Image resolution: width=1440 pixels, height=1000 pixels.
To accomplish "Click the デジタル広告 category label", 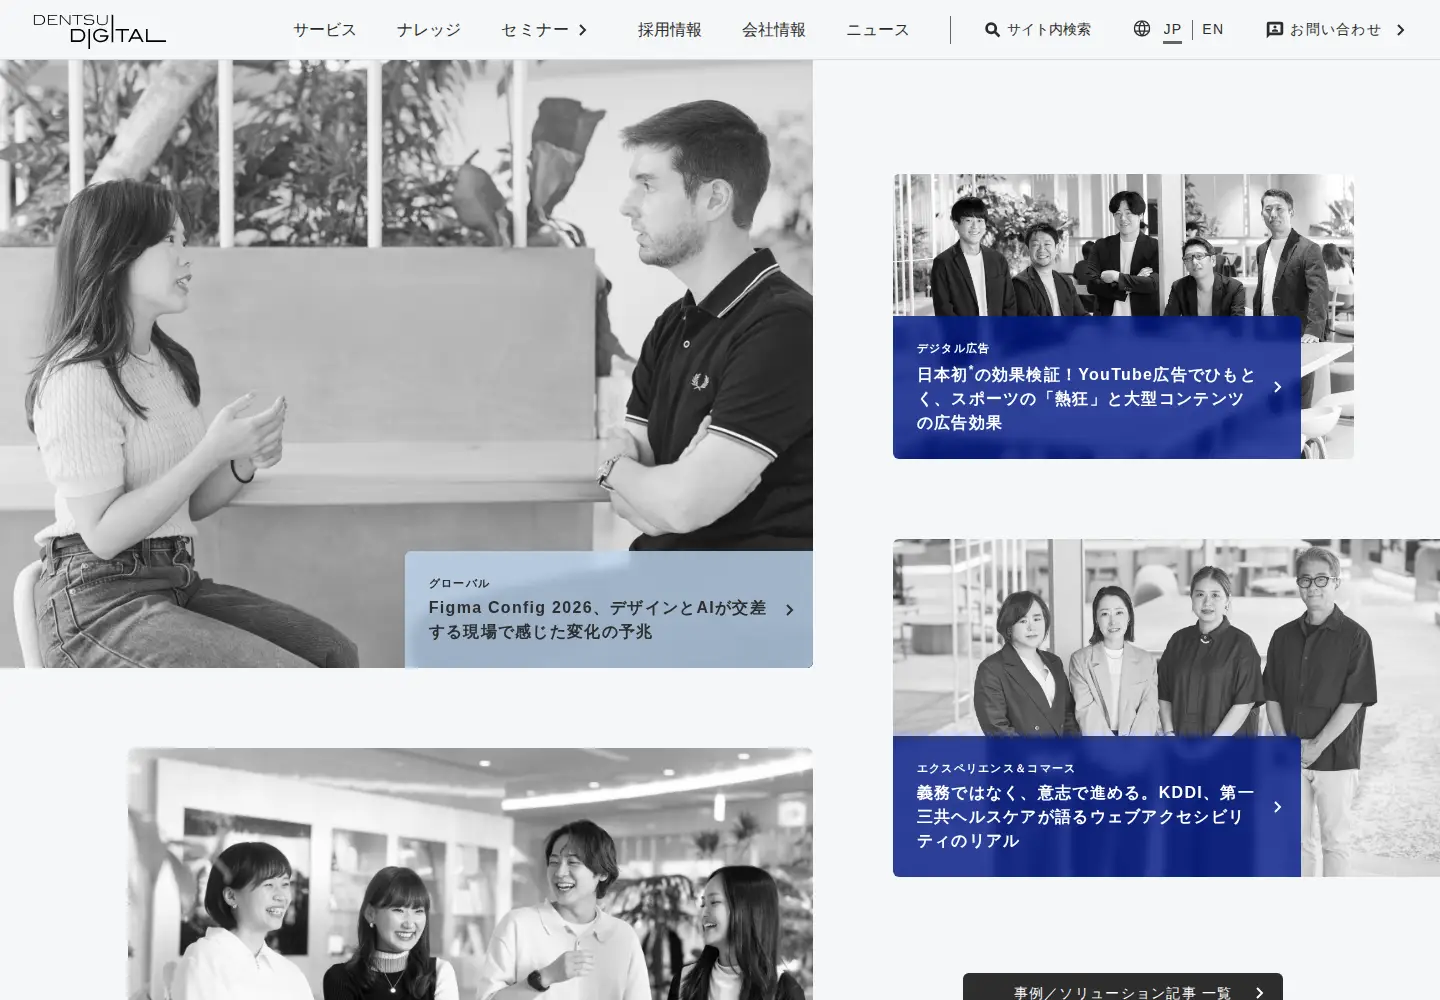I will (x=953, y=348).
